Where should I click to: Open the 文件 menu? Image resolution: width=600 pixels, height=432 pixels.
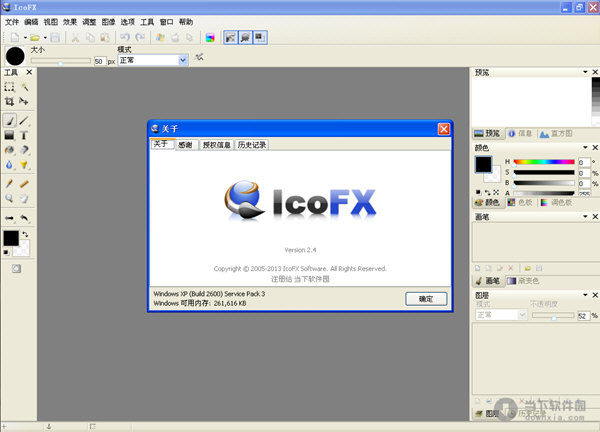pos(12,22)
